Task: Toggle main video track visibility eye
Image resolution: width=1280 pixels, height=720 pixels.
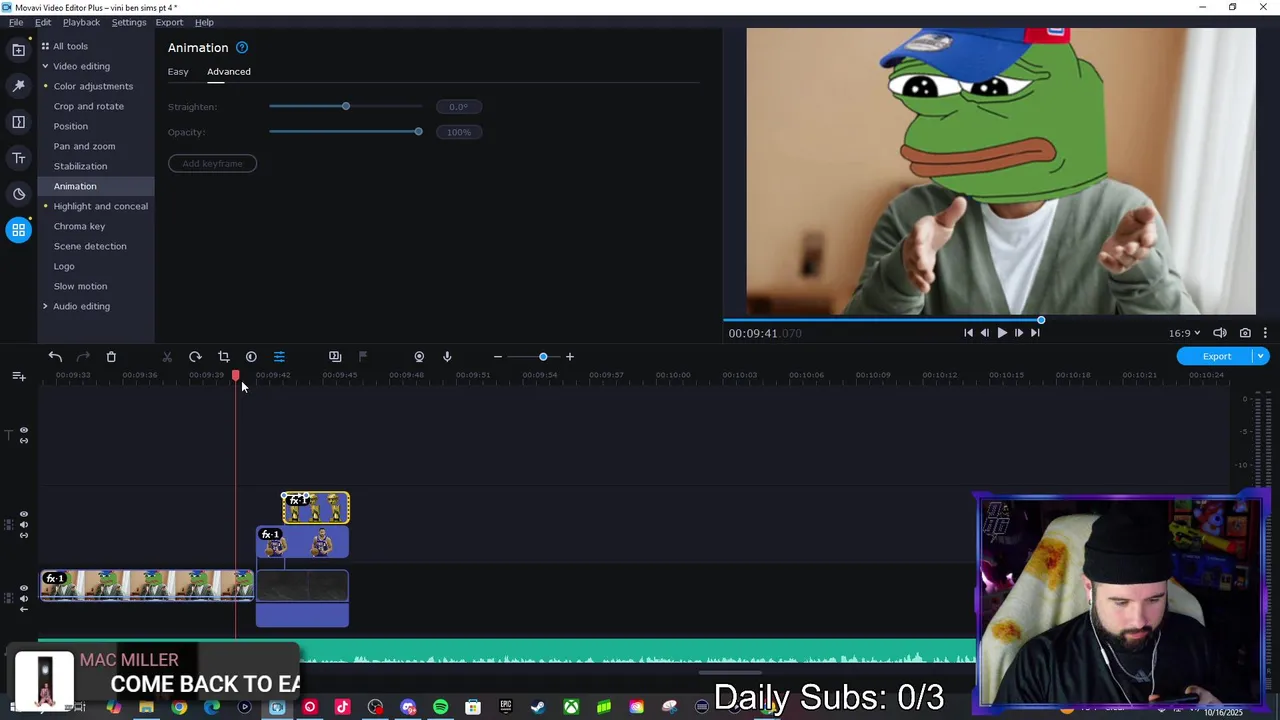Action: click(x=24, y=589)
